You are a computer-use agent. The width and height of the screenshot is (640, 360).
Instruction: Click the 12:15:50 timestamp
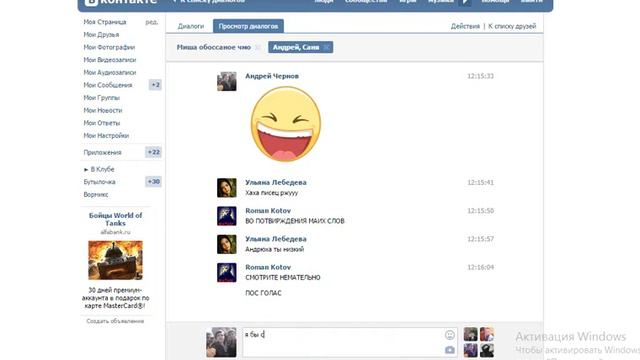point(480,211)
